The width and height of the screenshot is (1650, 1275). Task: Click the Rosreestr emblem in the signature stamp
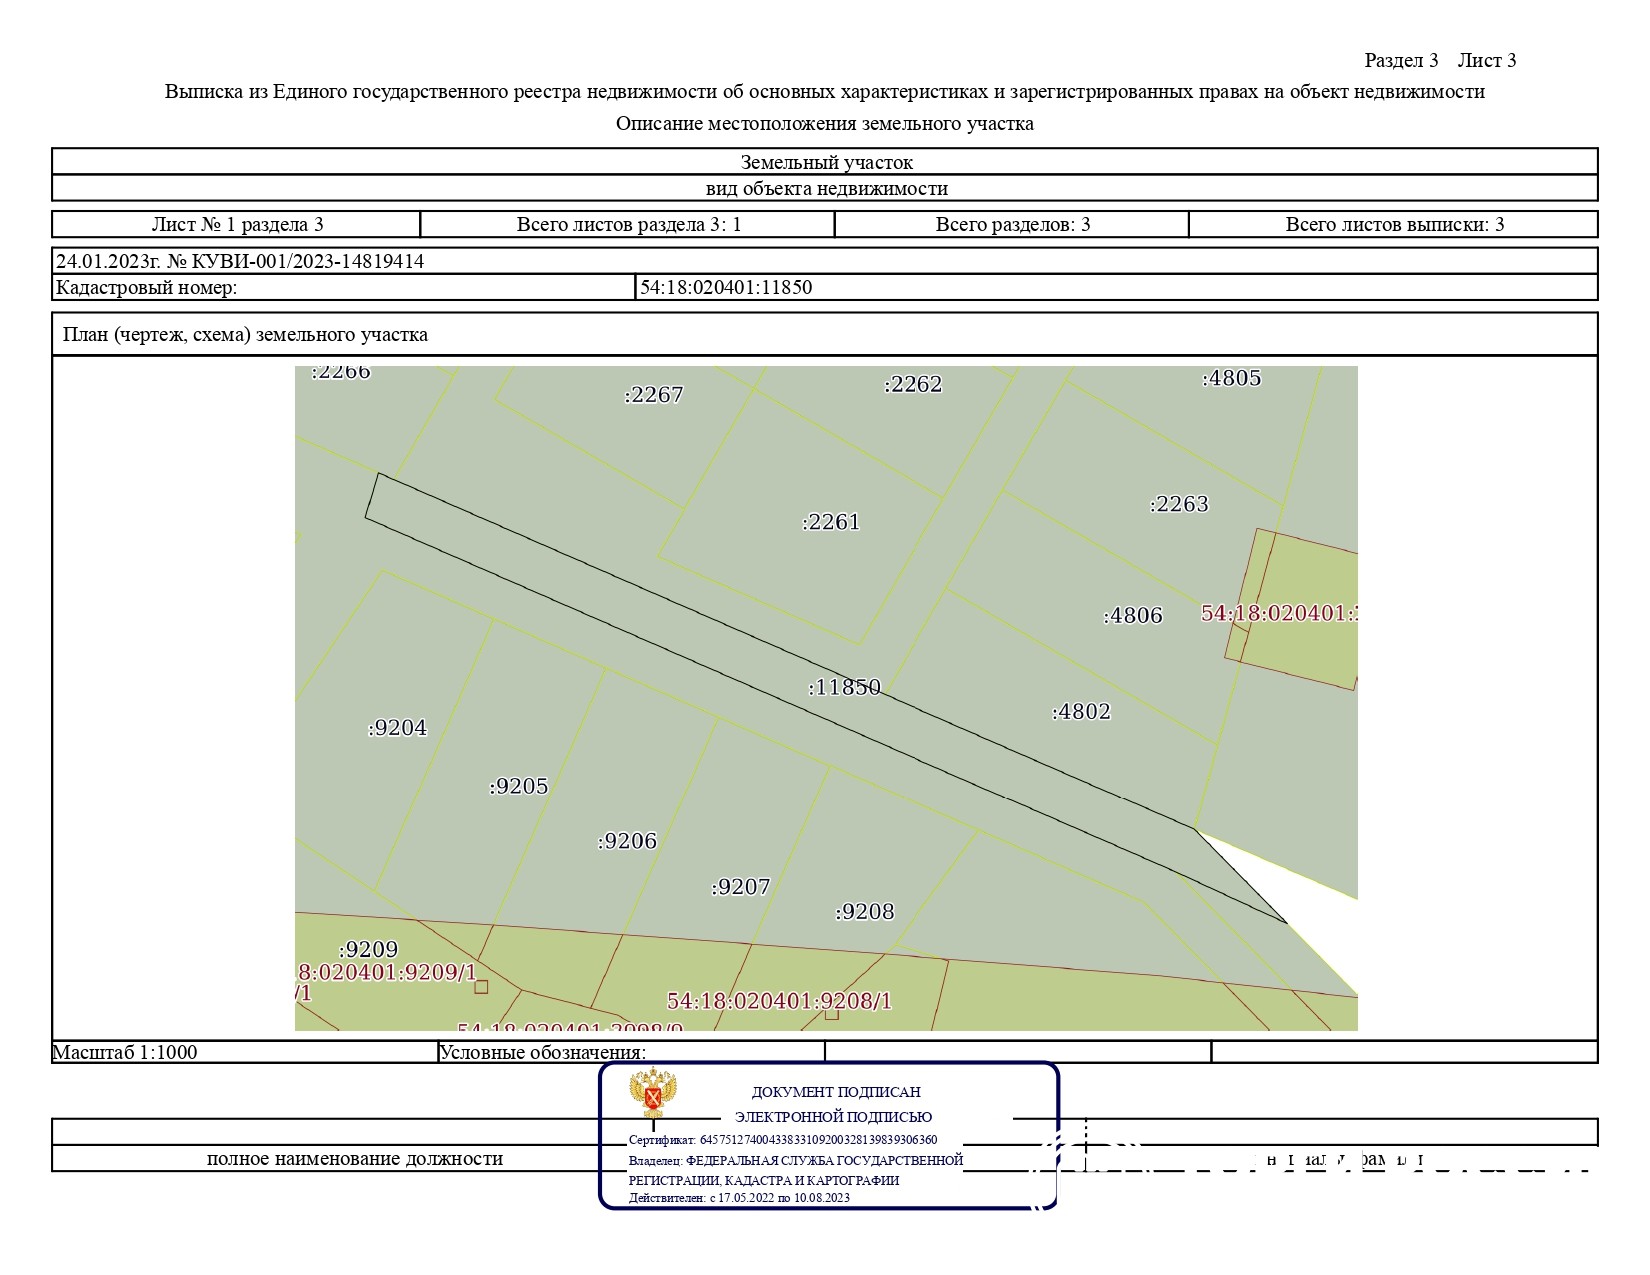tap(653, 1094)
